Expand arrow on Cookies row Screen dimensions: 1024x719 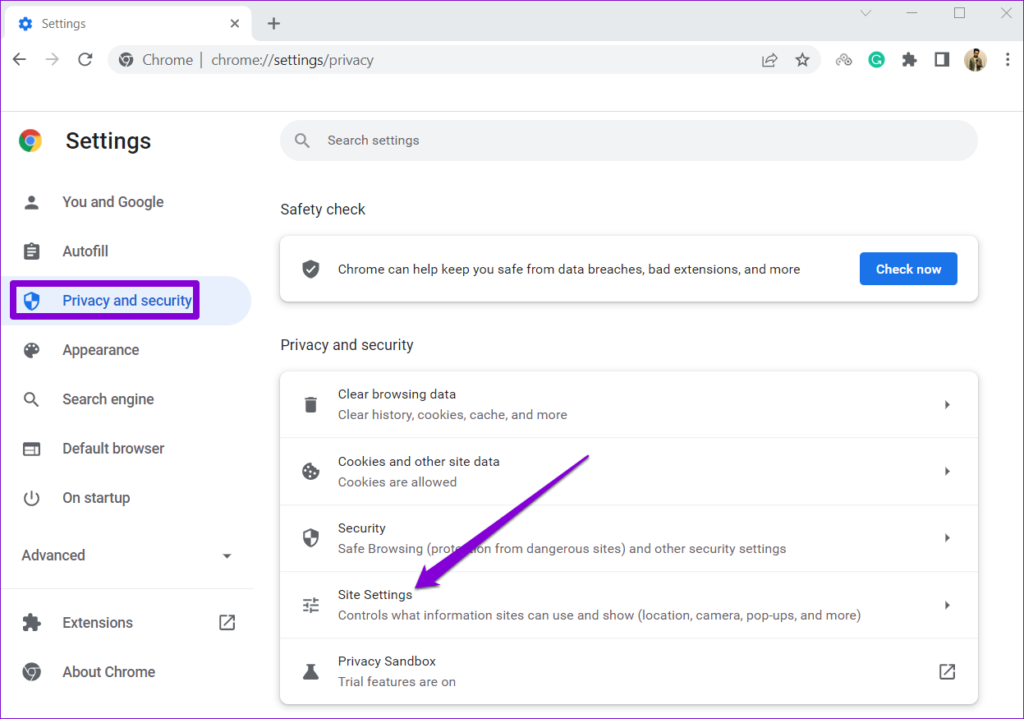pos(947,471)
